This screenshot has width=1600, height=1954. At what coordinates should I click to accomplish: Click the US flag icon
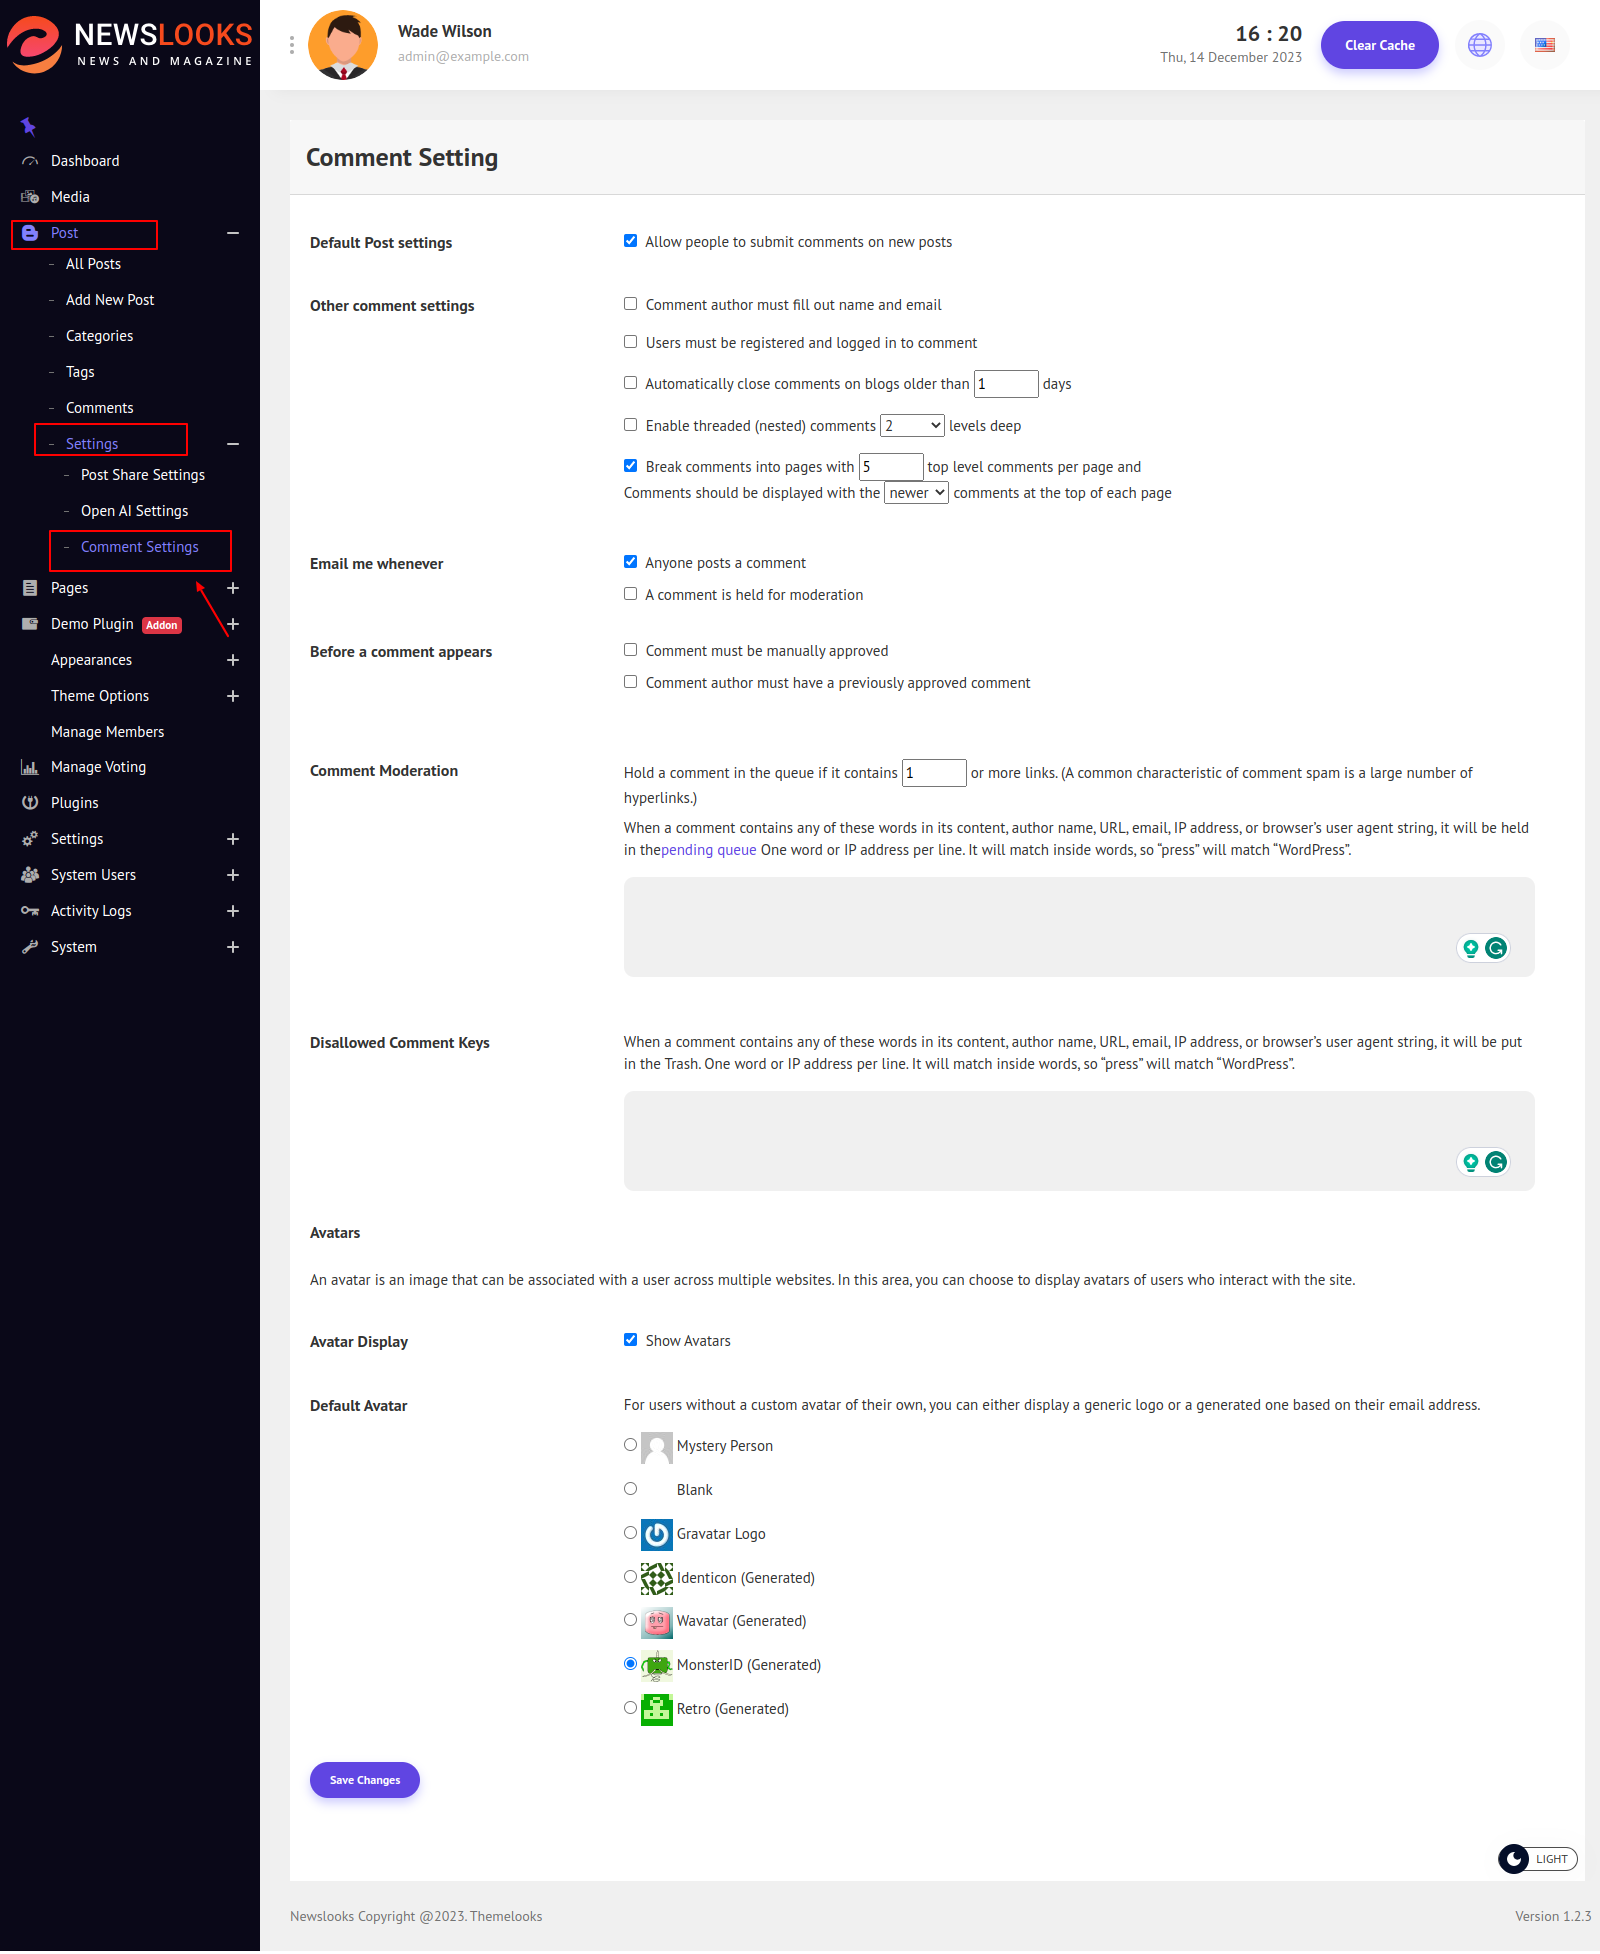click(1544, 45)
